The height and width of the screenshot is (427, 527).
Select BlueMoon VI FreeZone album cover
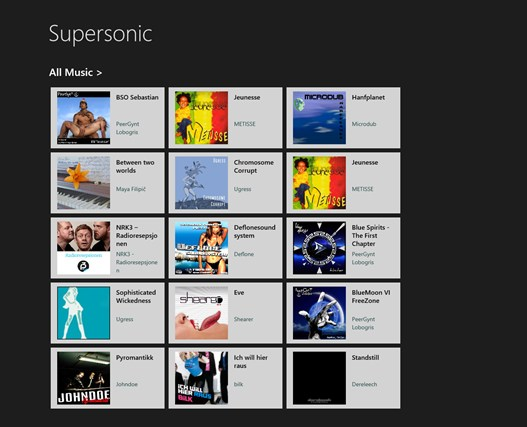pyautogui.click(x=319, y=313)
